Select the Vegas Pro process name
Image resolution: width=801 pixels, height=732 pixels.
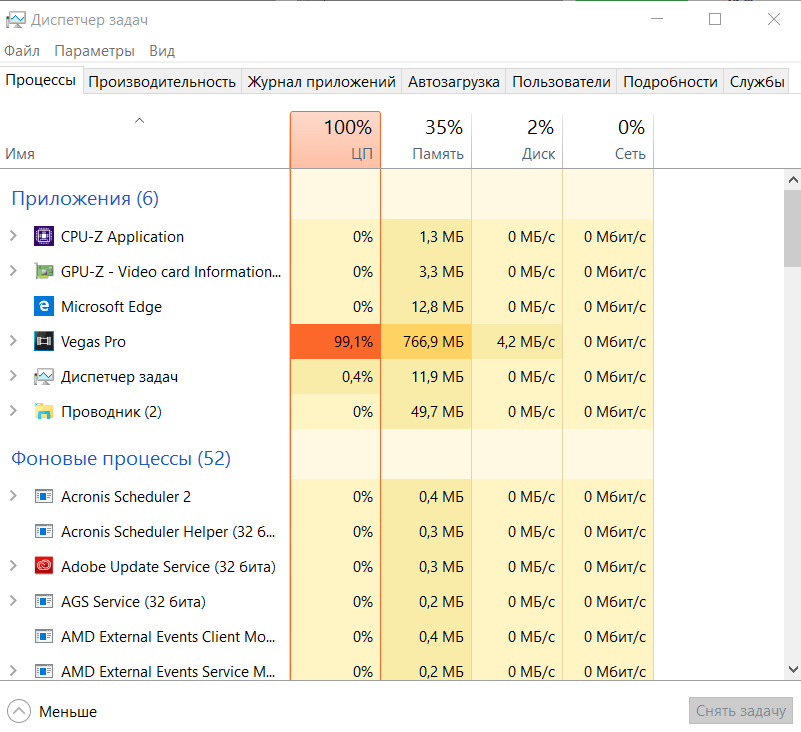click(x=93, y=342)
